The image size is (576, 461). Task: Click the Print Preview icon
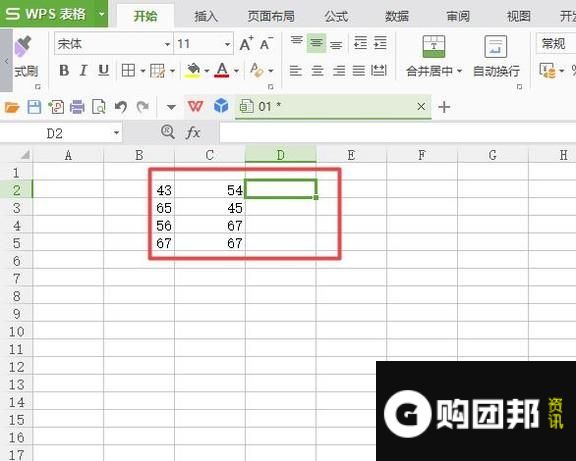(x=99, y=107)
